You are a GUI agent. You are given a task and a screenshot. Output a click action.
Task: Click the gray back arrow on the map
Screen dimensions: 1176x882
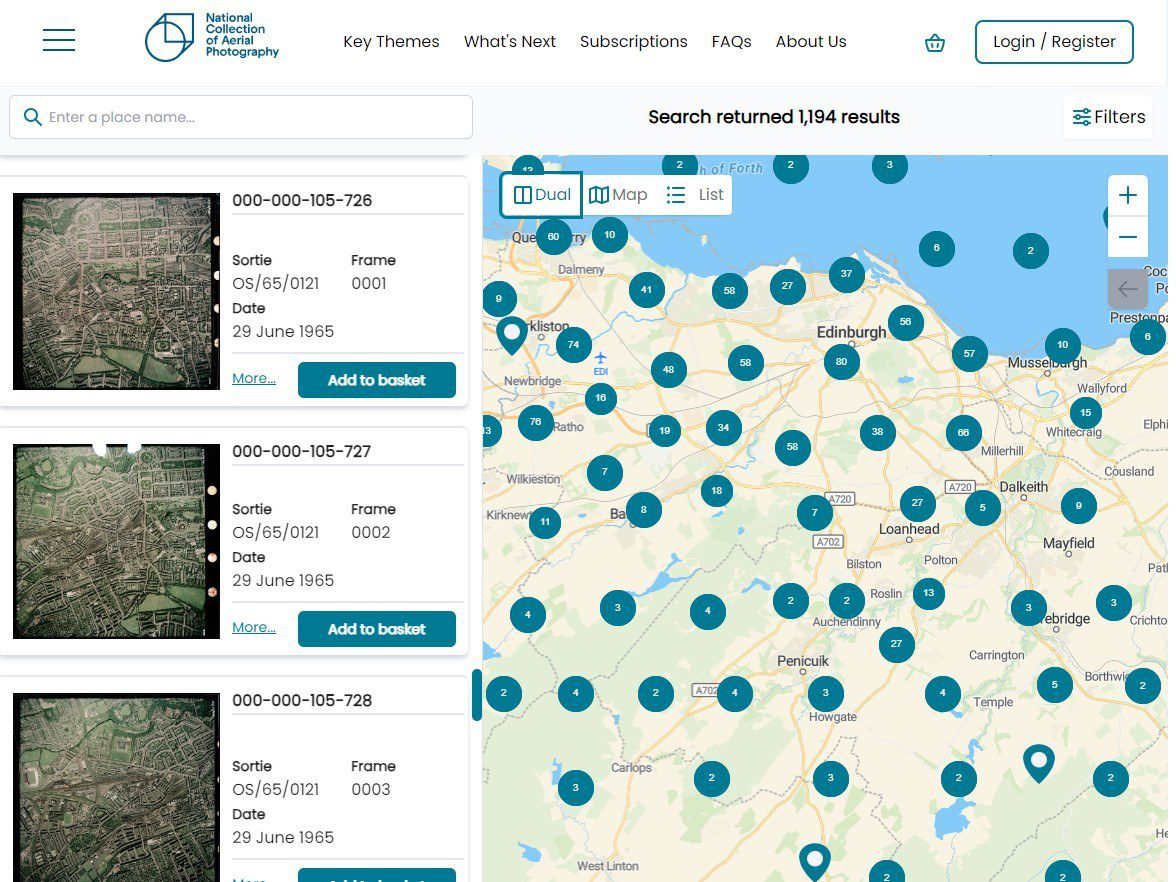(1127, 289)
